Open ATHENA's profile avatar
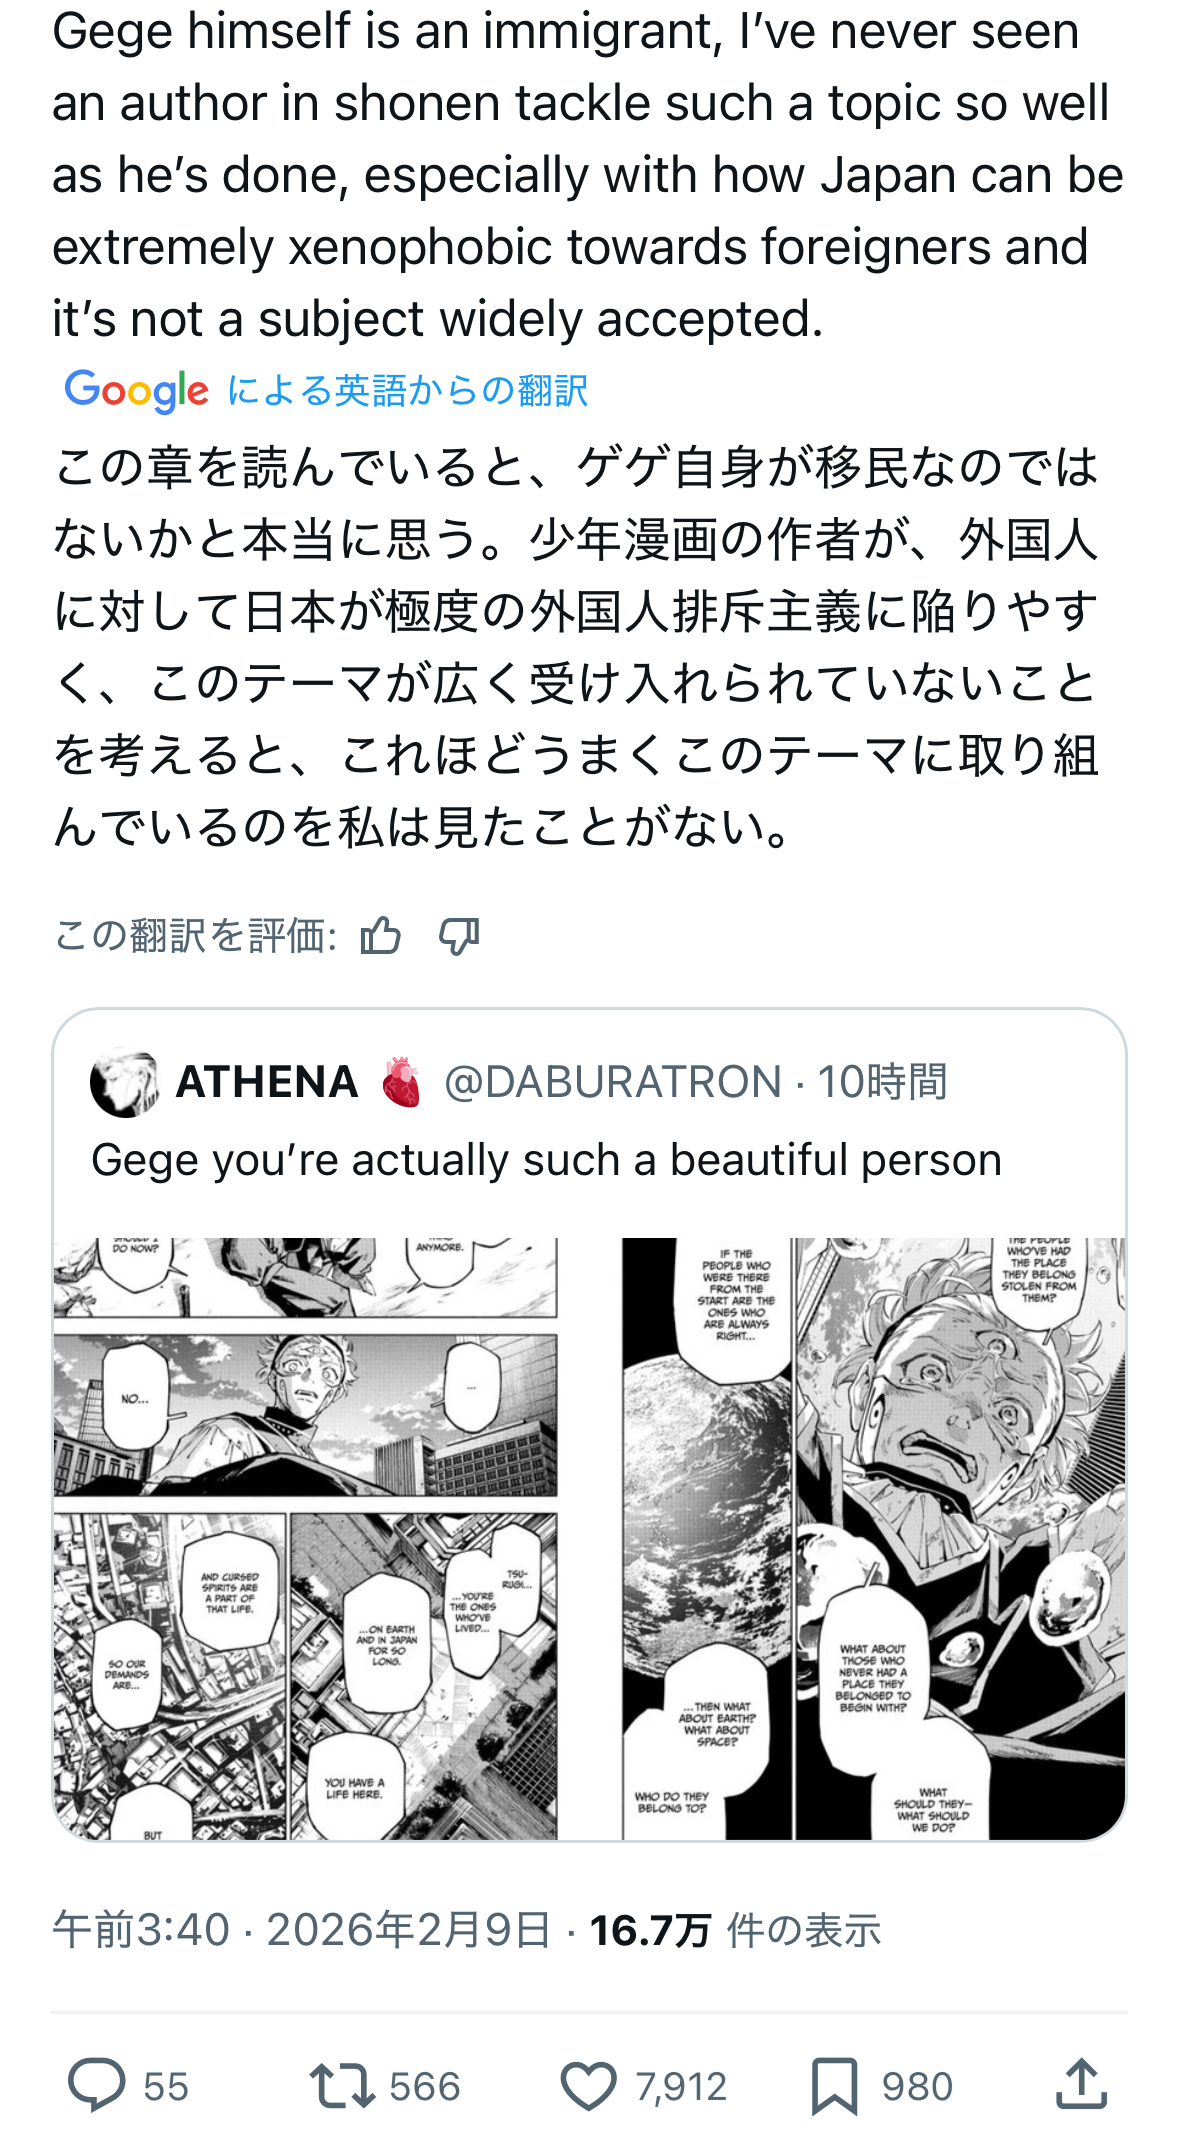The image size is (1179, 2135). [124, 1082]
